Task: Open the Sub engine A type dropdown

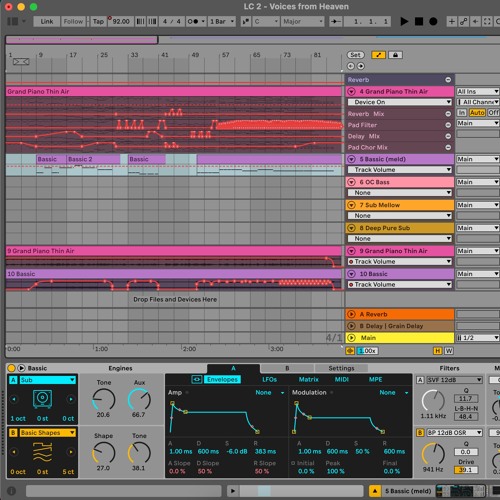Action: pyautogui.click(x=47, y=380)
